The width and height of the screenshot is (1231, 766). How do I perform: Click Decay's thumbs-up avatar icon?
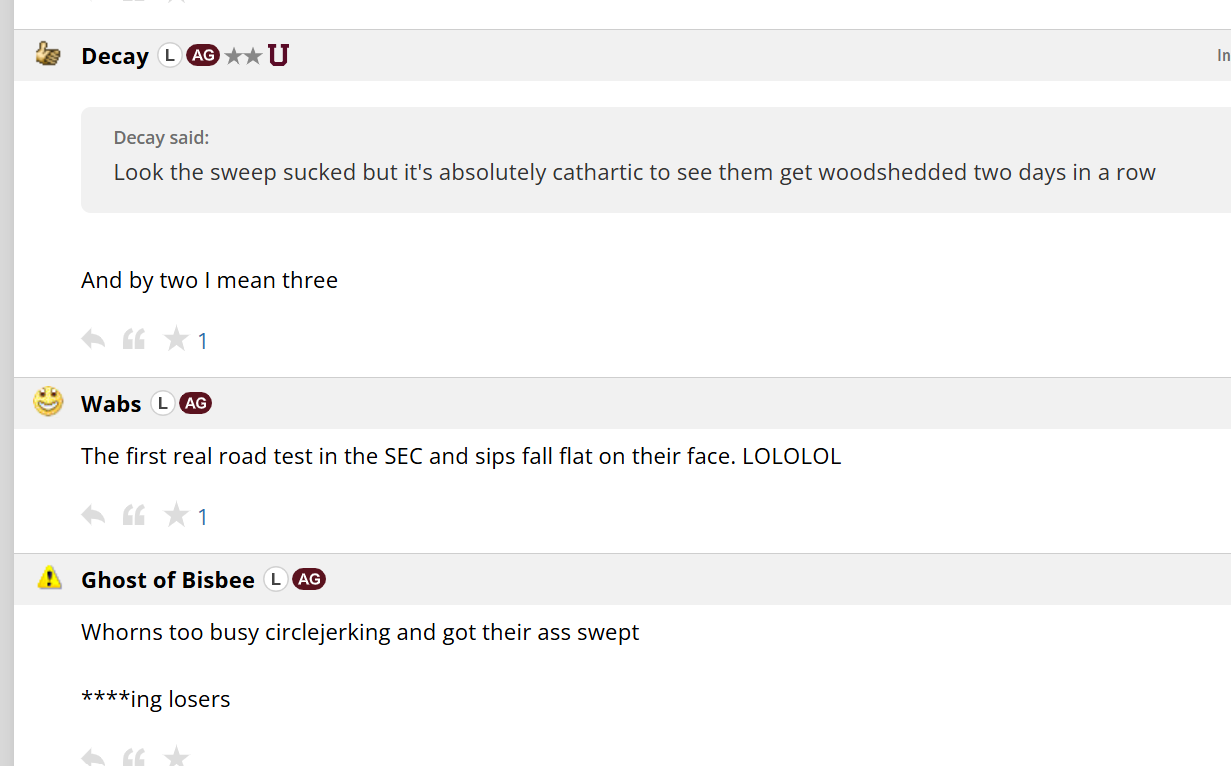pos(48,54)
